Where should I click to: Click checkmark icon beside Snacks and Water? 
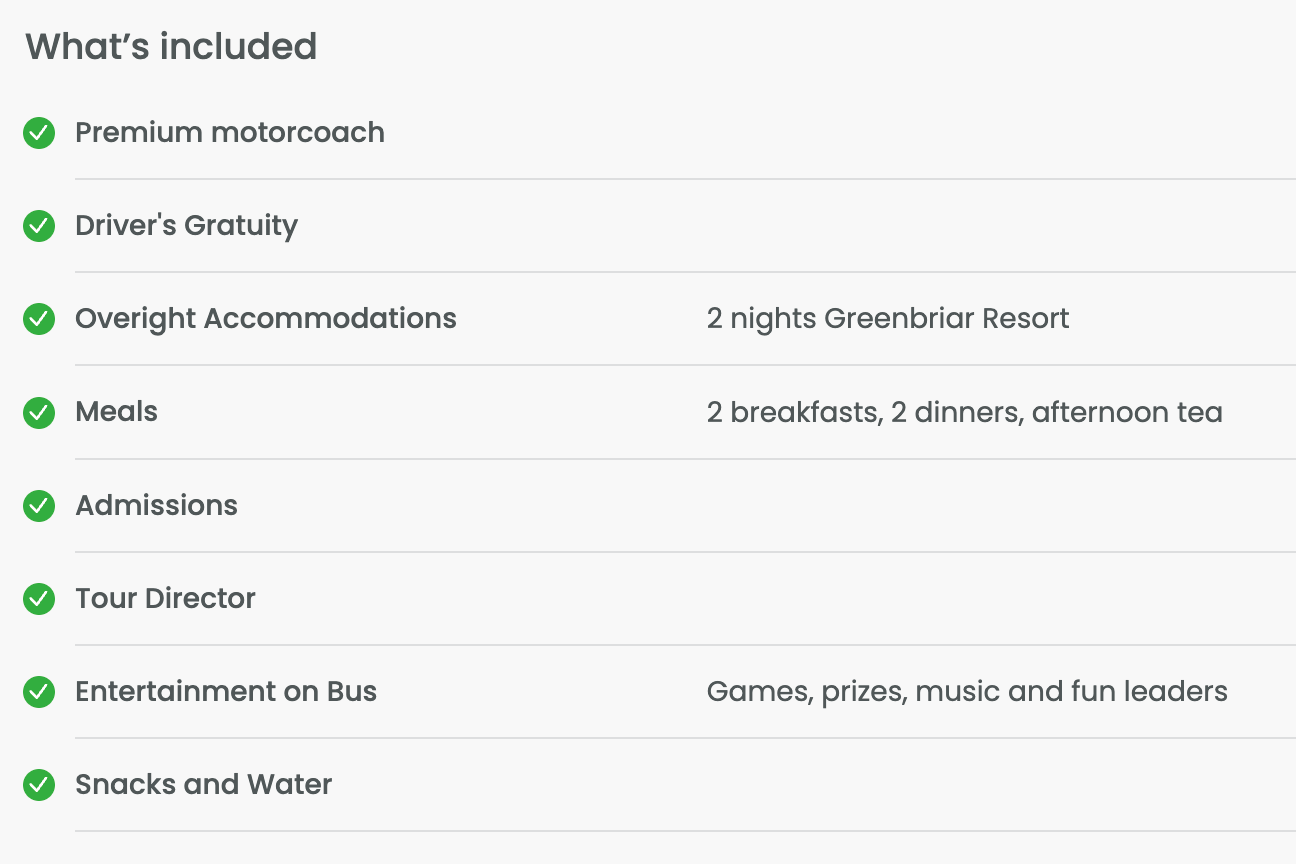pyautogui.click(x=39, y=785)
